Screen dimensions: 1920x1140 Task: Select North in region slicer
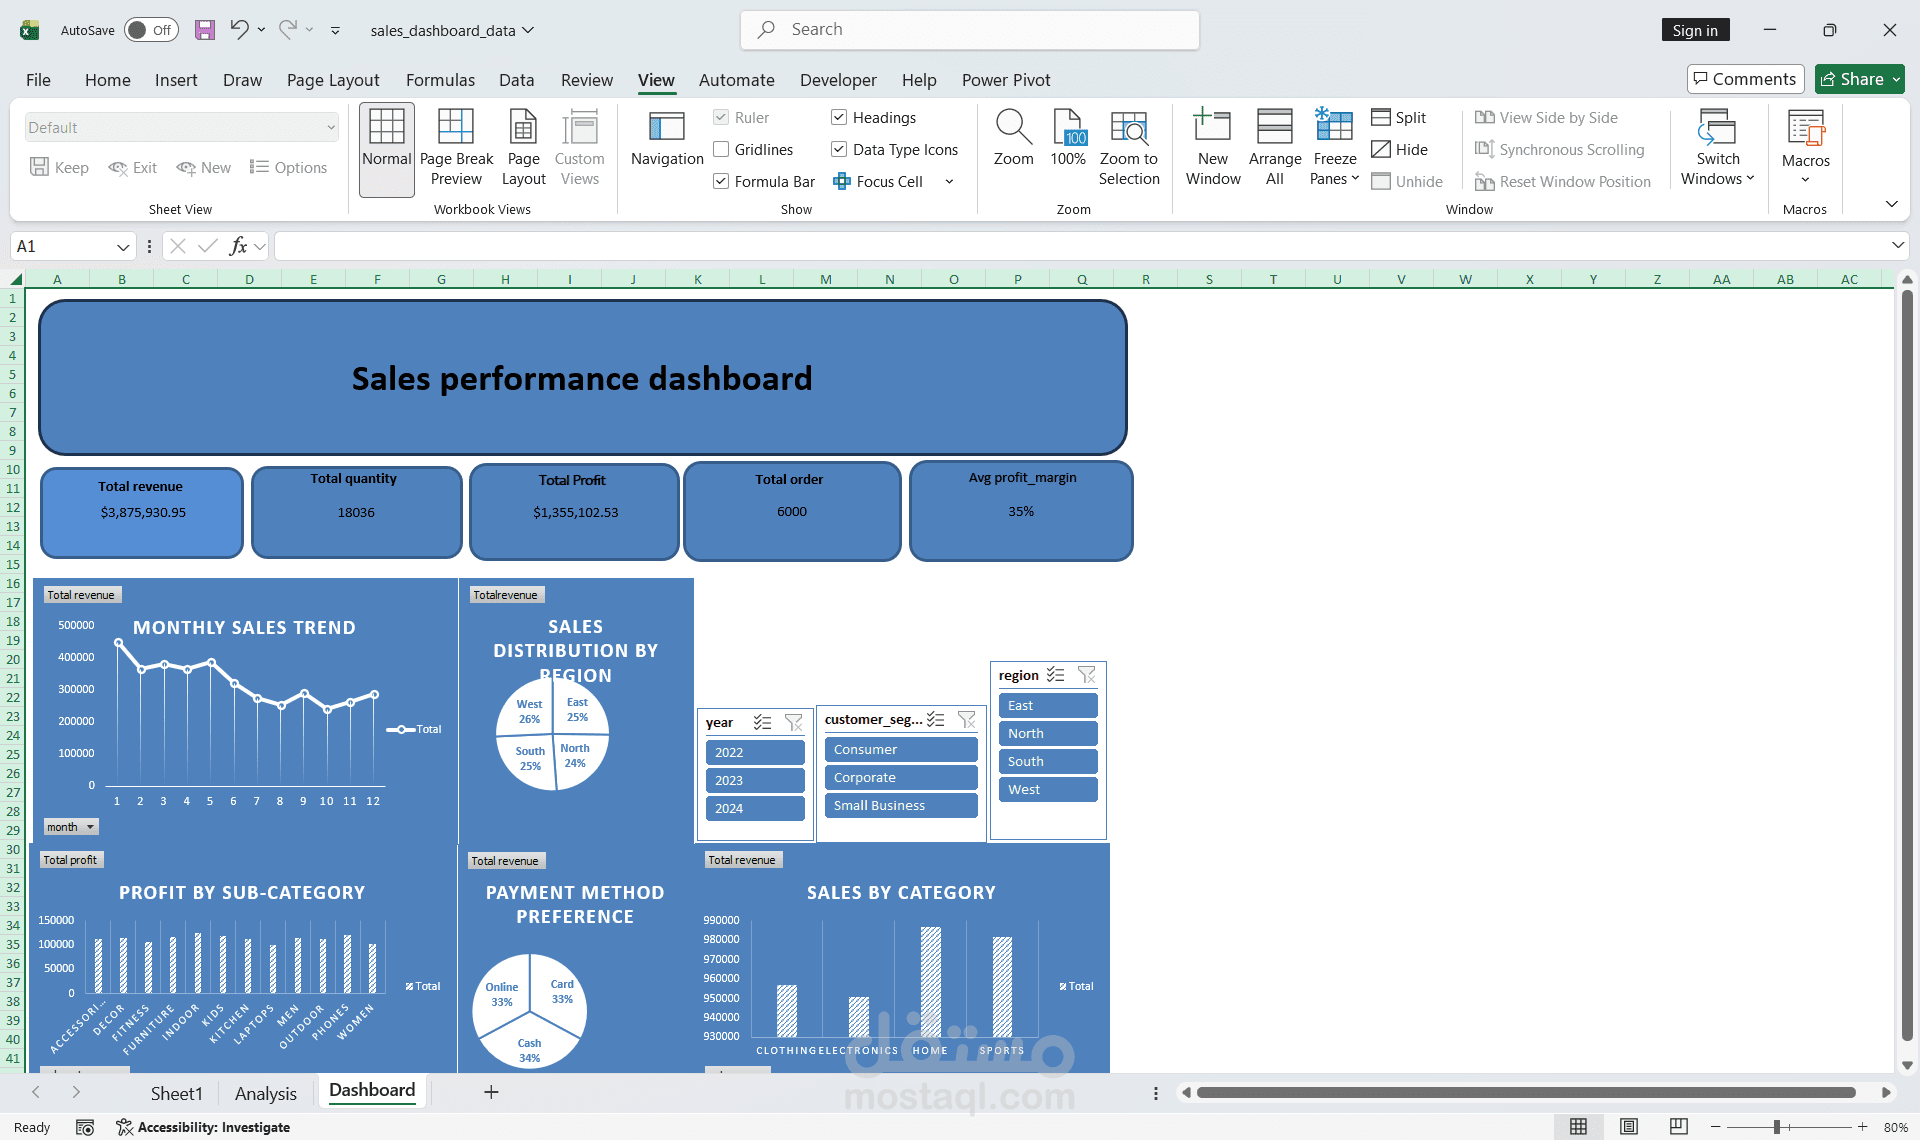[1047, 733]
